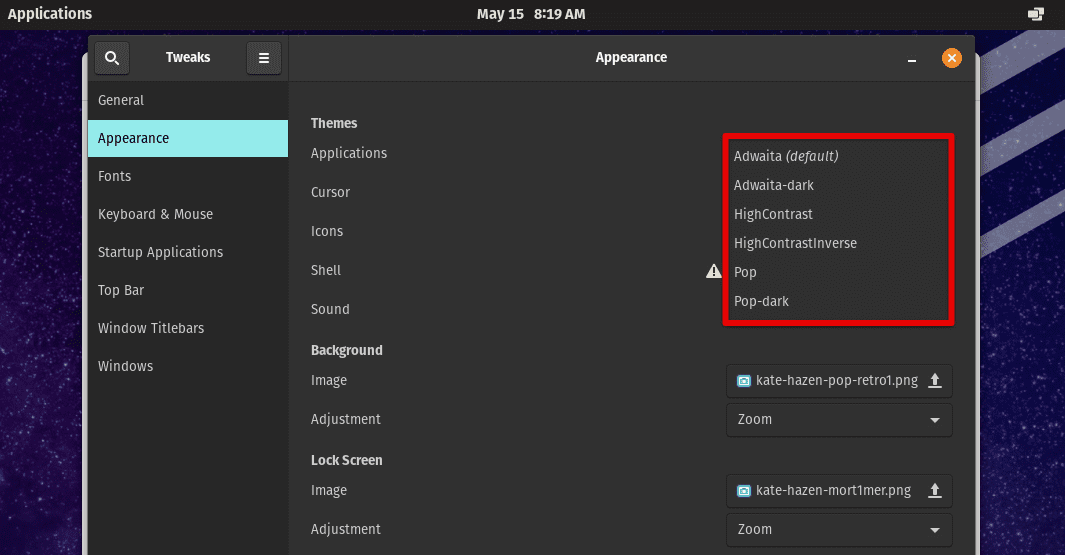Open the search in Tweaks
This screenshot has width=1065, height=555.
click(x=112, y=58)
